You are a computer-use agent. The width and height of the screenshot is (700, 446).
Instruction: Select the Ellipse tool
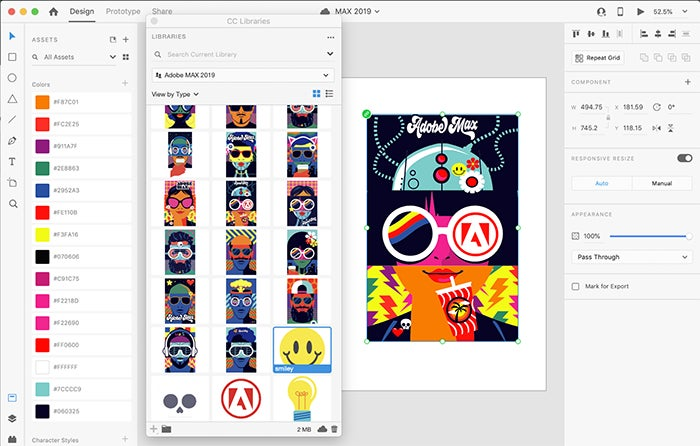coord(12,78)
